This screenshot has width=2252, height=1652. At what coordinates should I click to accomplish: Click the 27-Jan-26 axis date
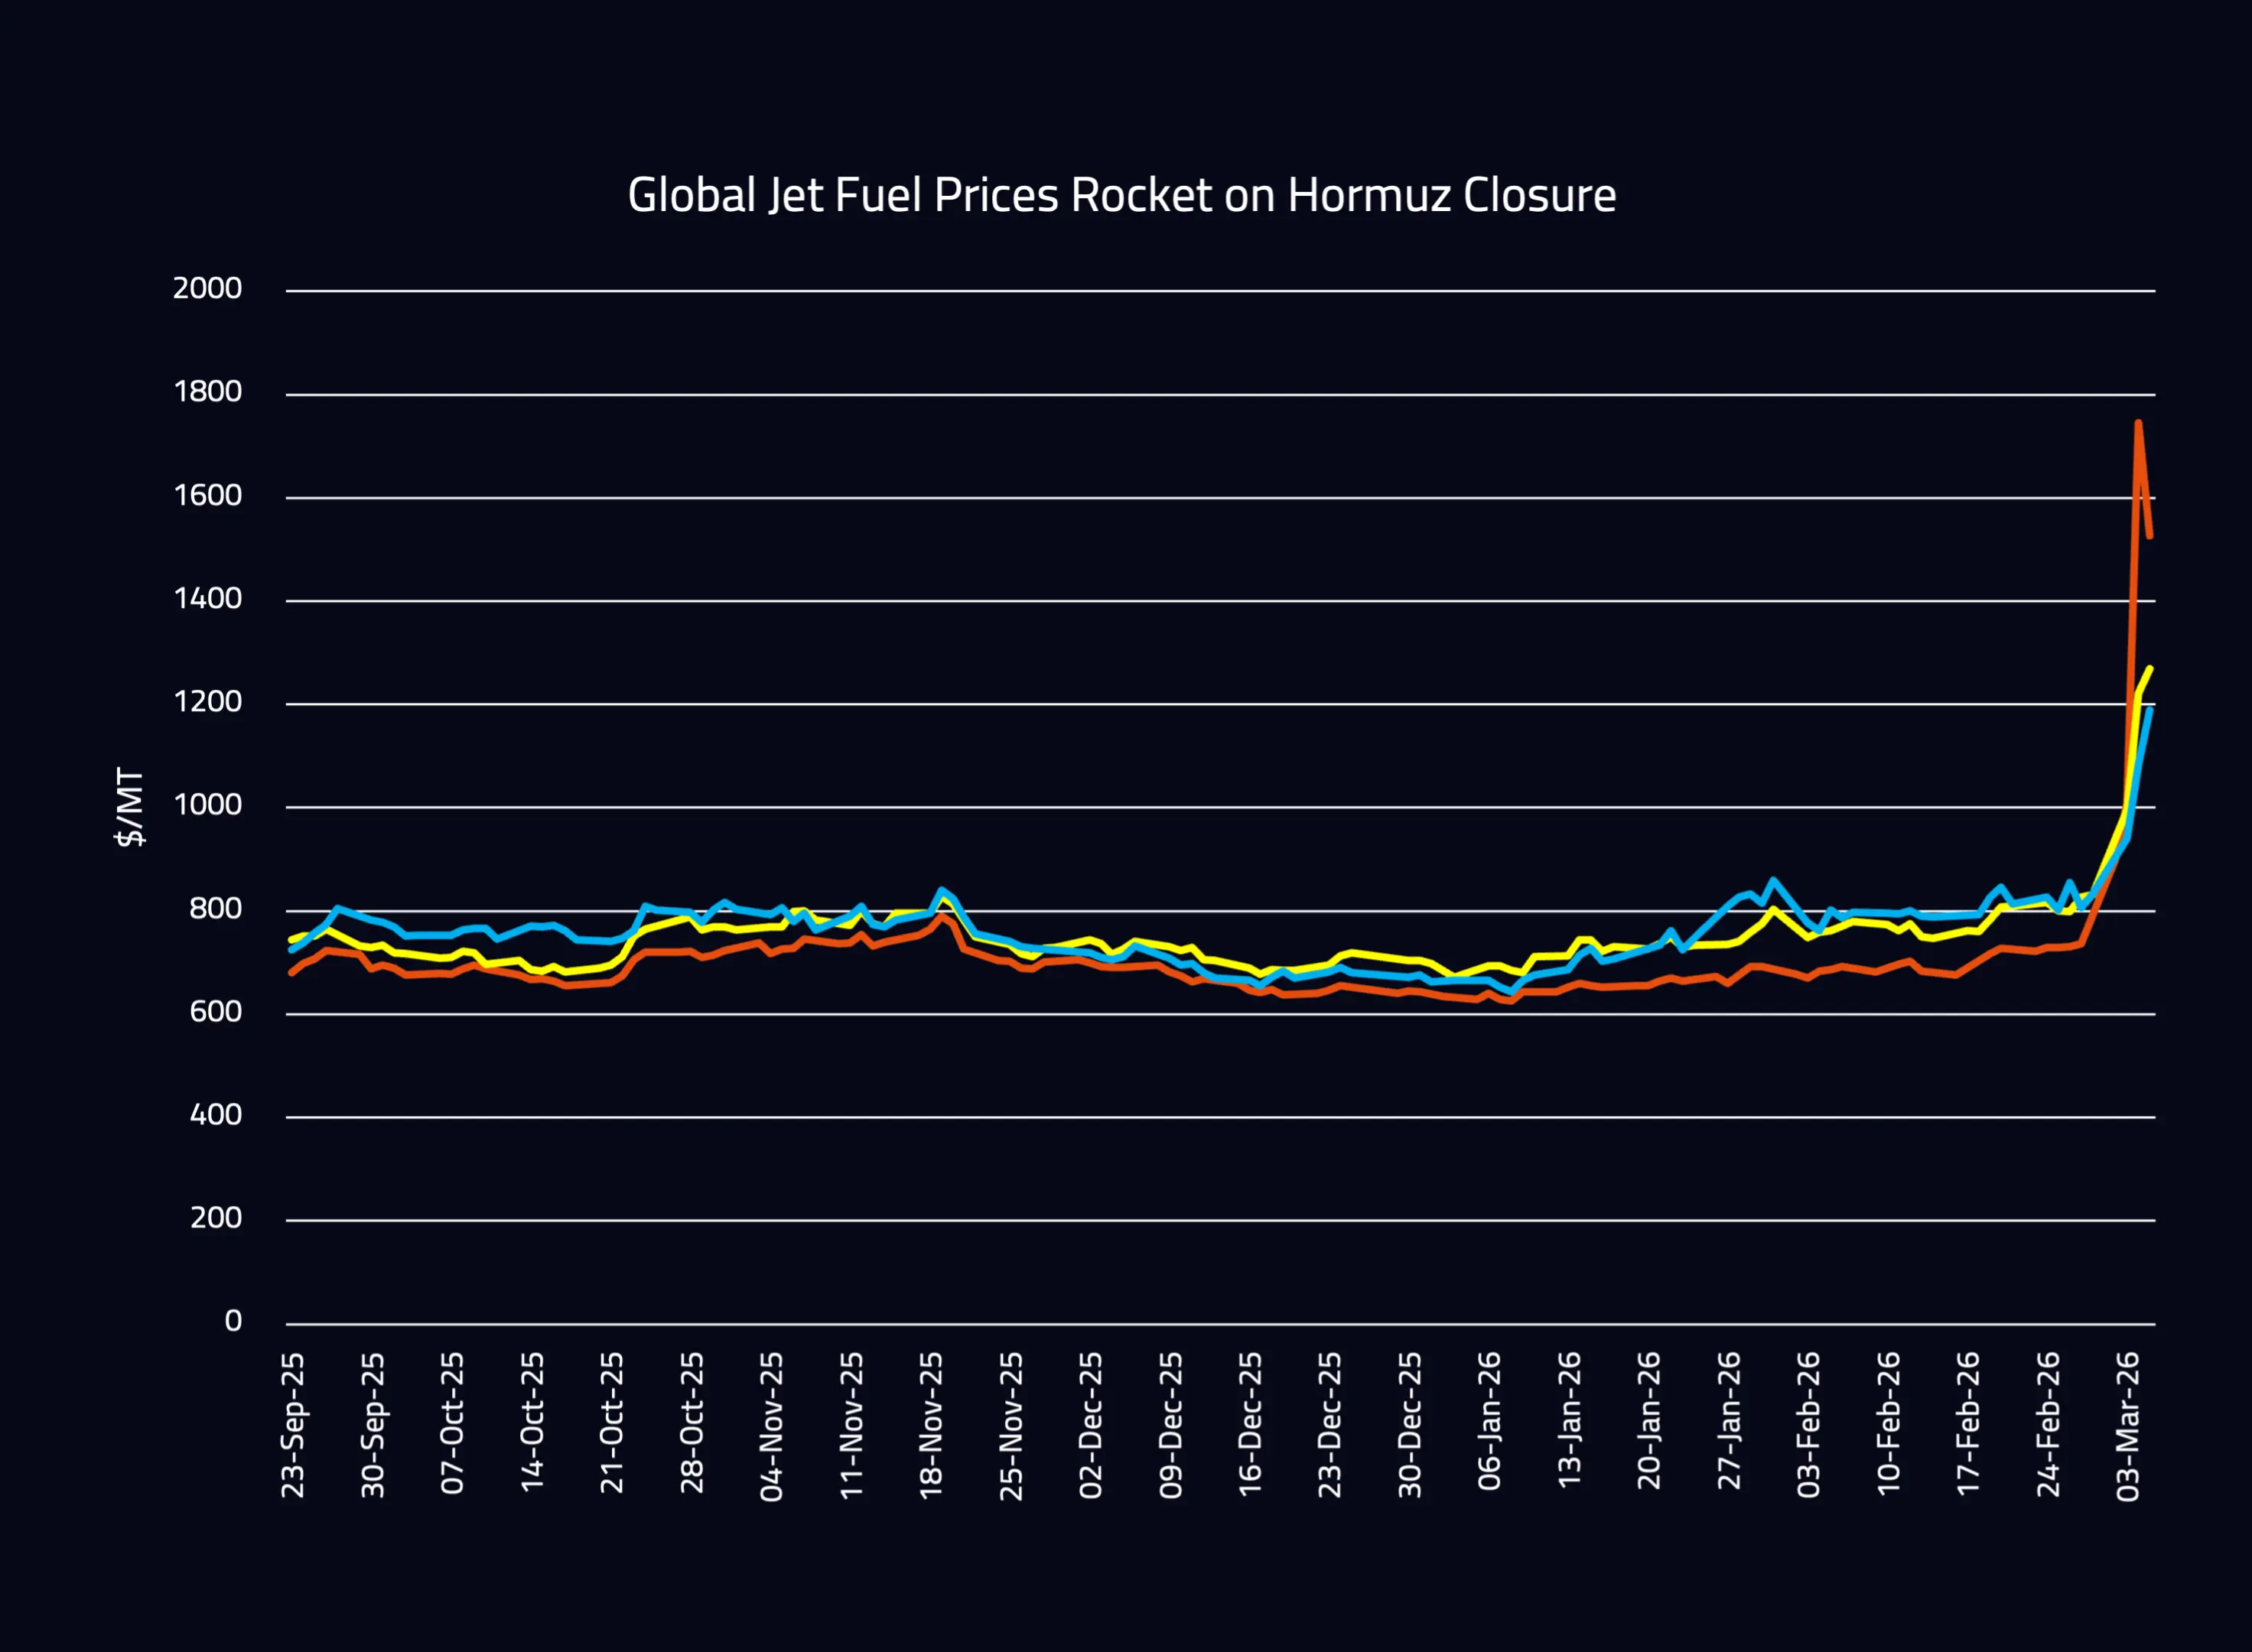point(1729,1421)
